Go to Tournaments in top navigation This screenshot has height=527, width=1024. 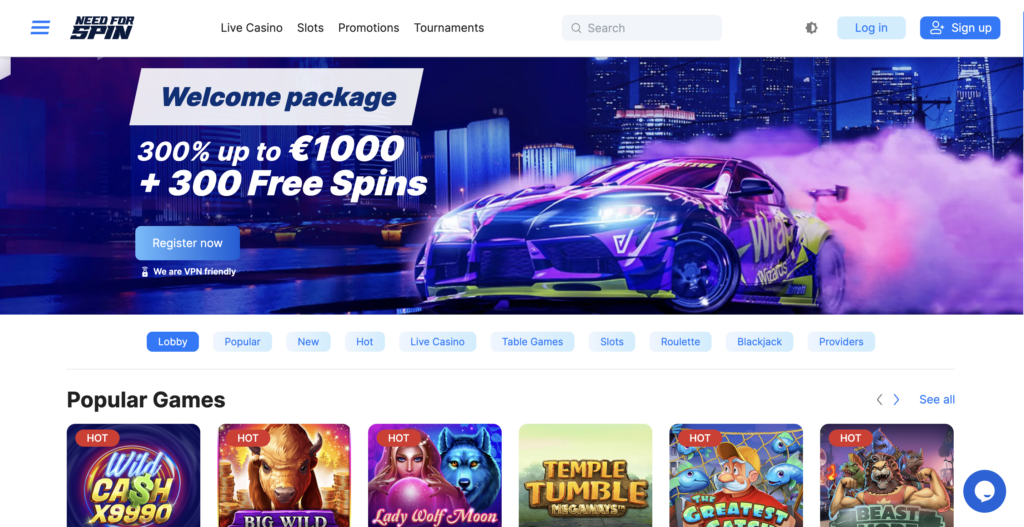tap(449, 28)
